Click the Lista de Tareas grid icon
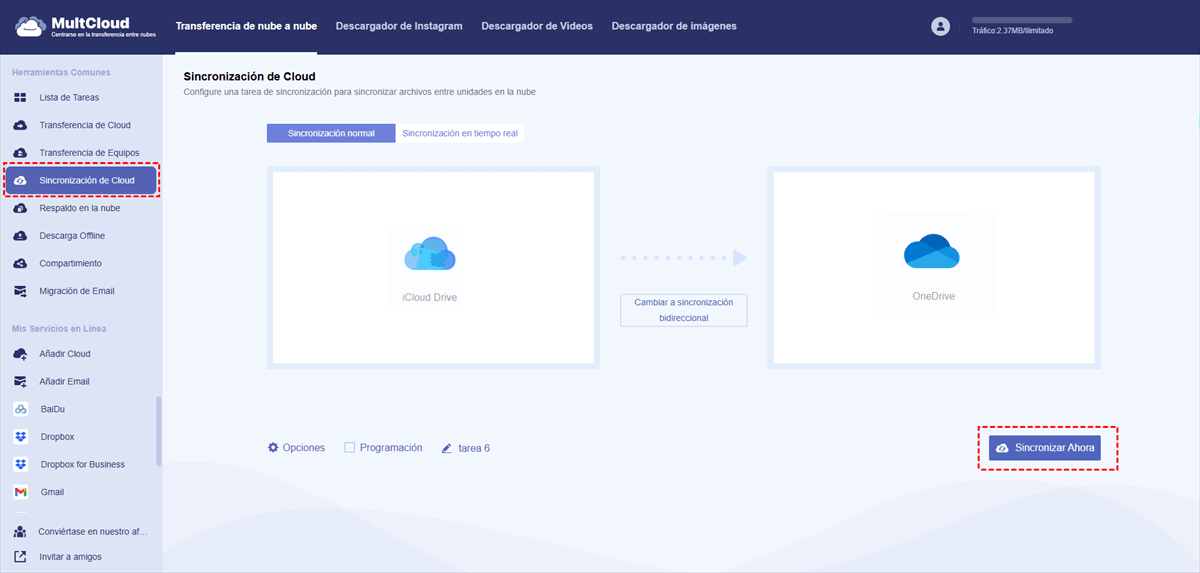 (x=20, y=98)
